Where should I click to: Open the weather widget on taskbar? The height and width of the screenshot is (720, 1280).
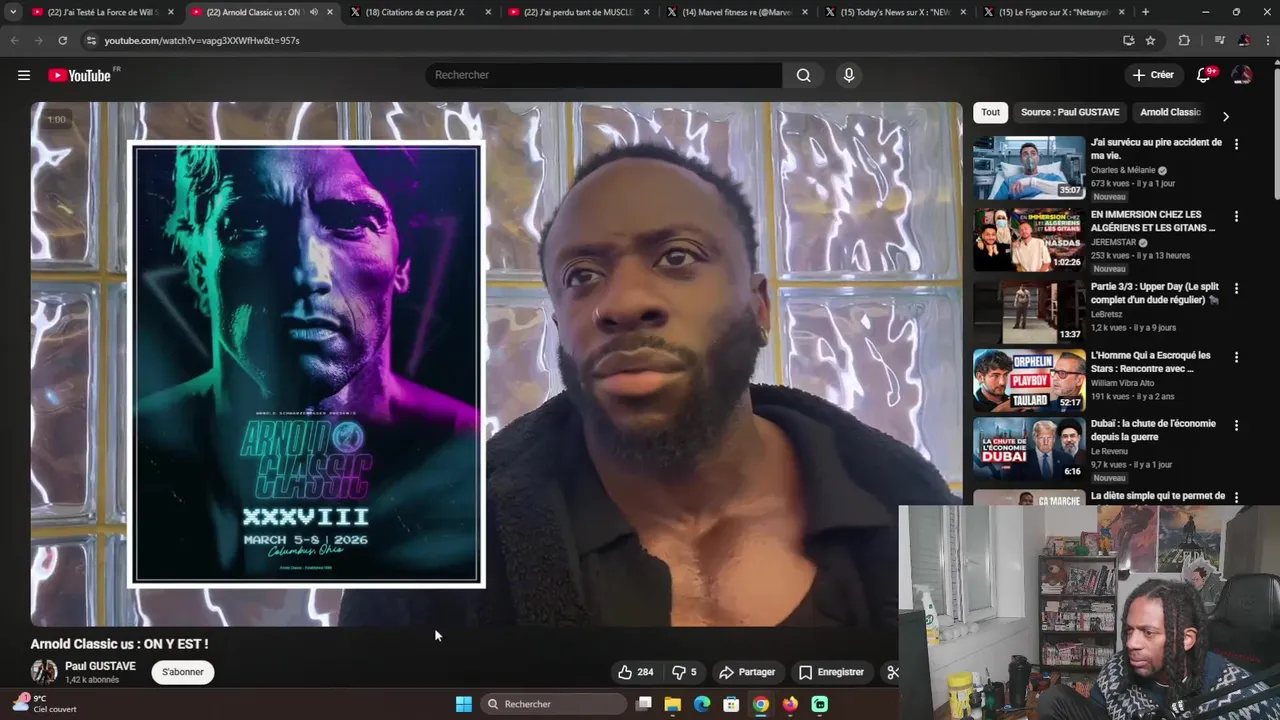[44, 704]
